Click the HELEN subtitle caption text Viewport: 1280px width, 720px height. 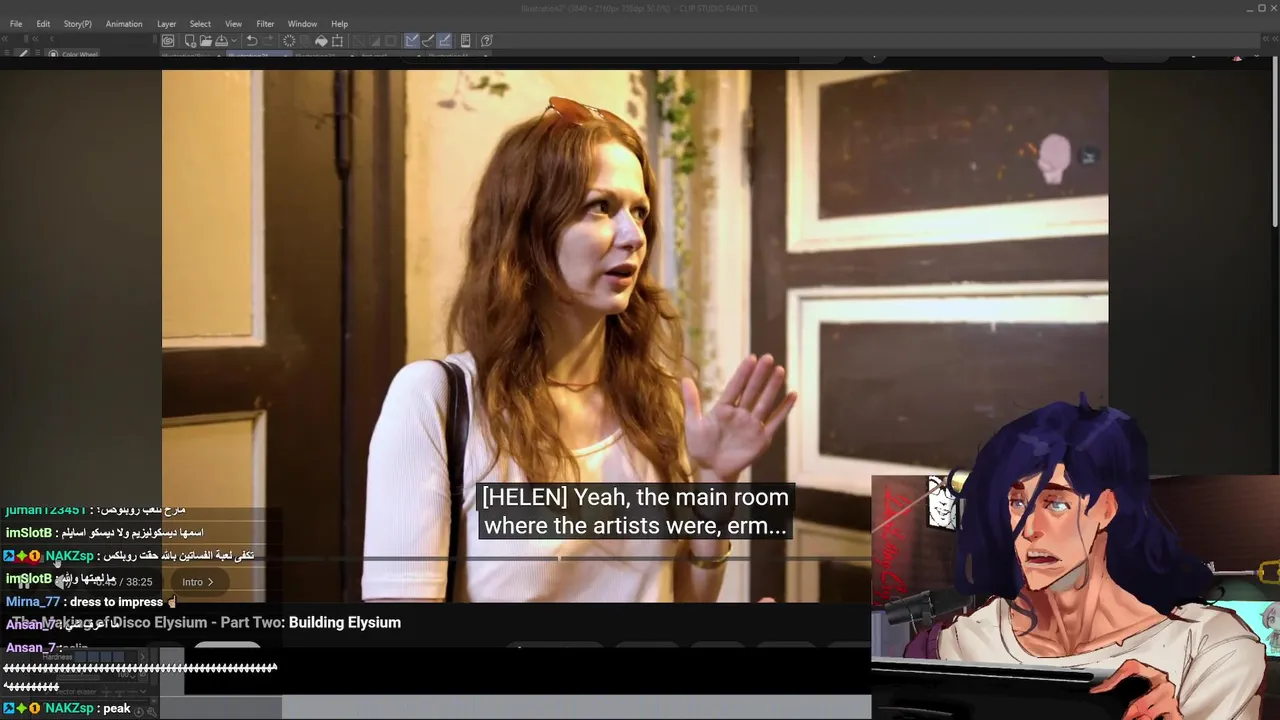(x=634, y=511)
